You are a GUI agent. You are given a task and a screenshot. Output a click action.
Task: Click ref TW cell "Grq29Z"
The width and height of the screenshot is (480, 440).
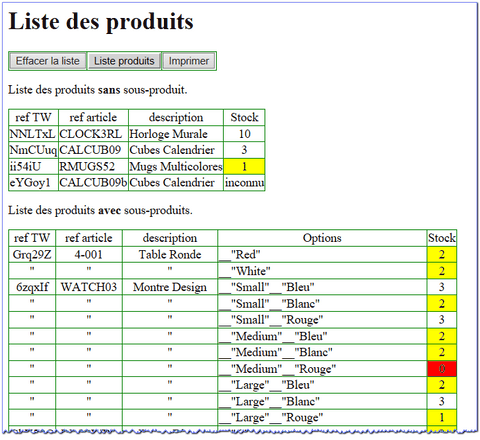[32, 255]
